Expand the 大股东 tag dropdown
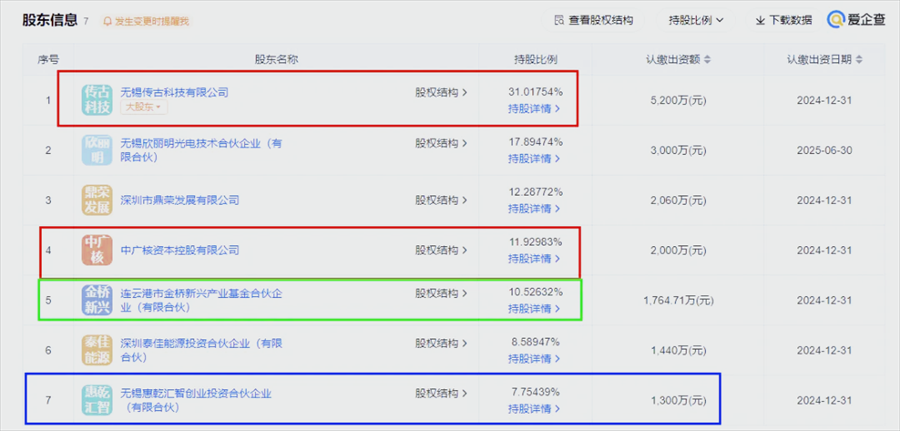 143,107
